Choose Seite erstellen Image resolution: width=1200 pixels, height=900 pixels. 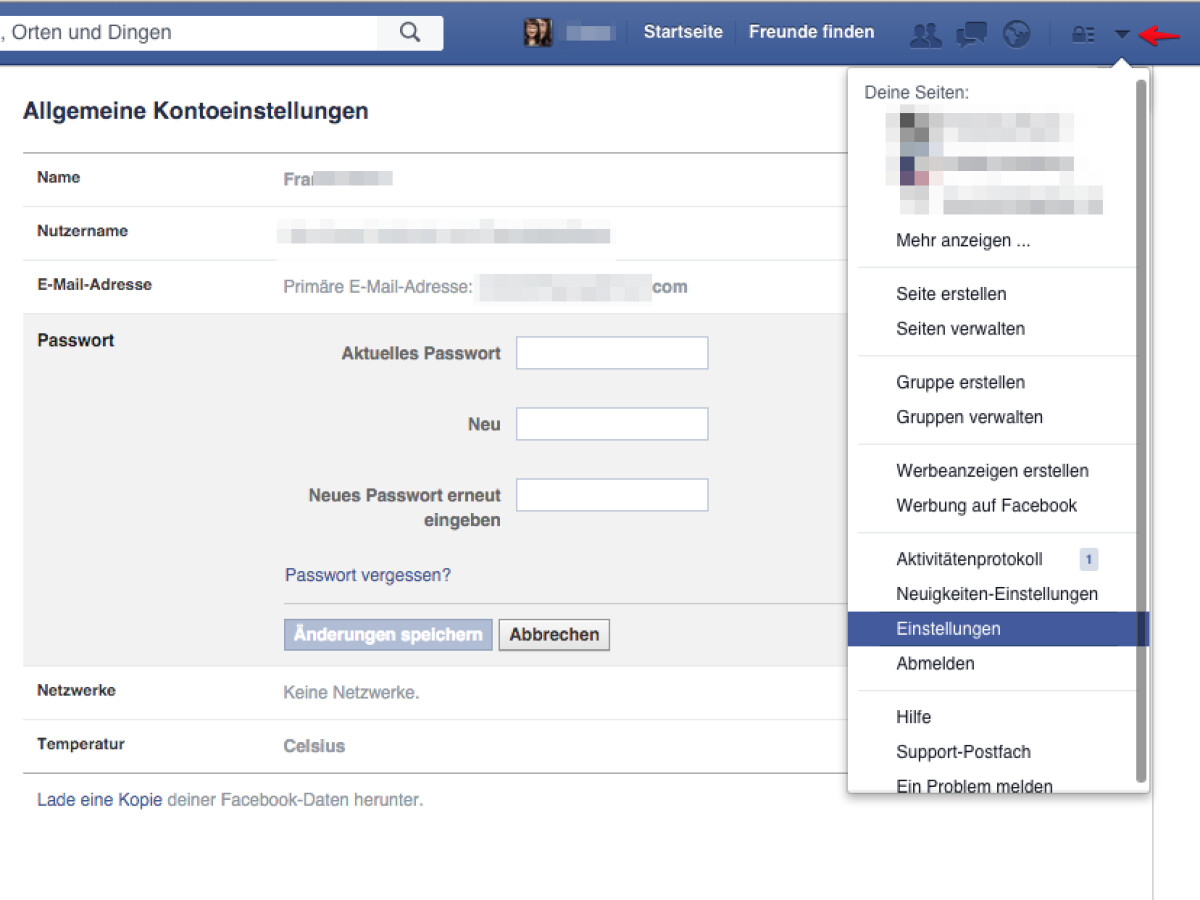point(951,294)
